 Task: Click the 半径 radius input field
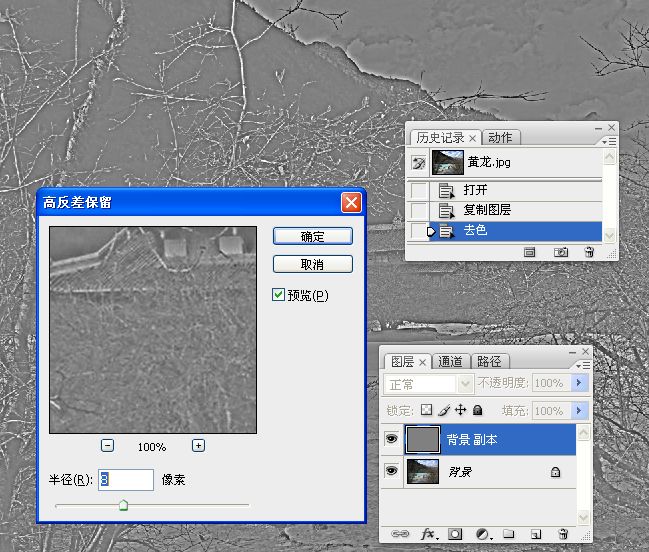tap(126, 480)
